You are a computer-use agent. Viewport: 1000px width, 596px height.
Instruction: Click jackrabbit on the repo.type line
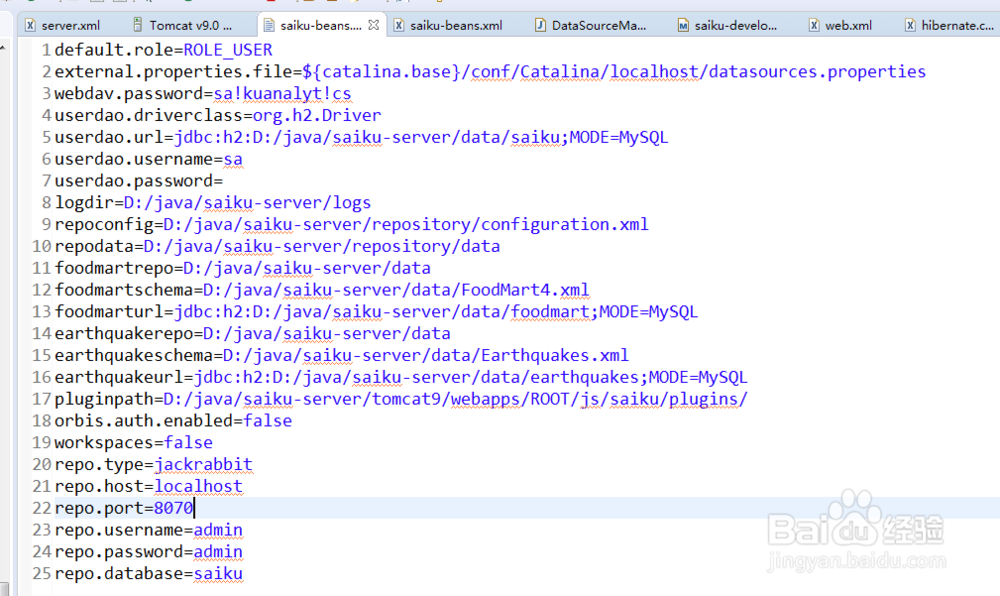pos(203,464)
